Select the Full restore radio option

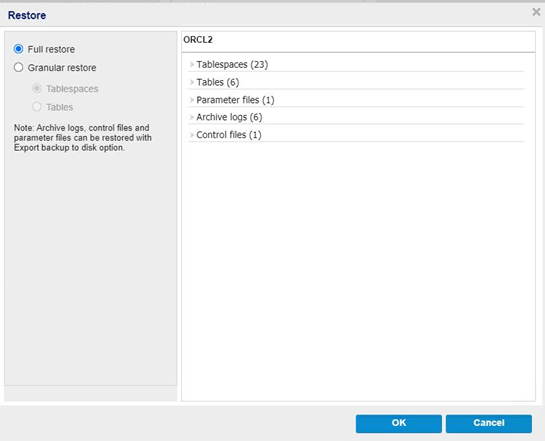tap(18, 49)
